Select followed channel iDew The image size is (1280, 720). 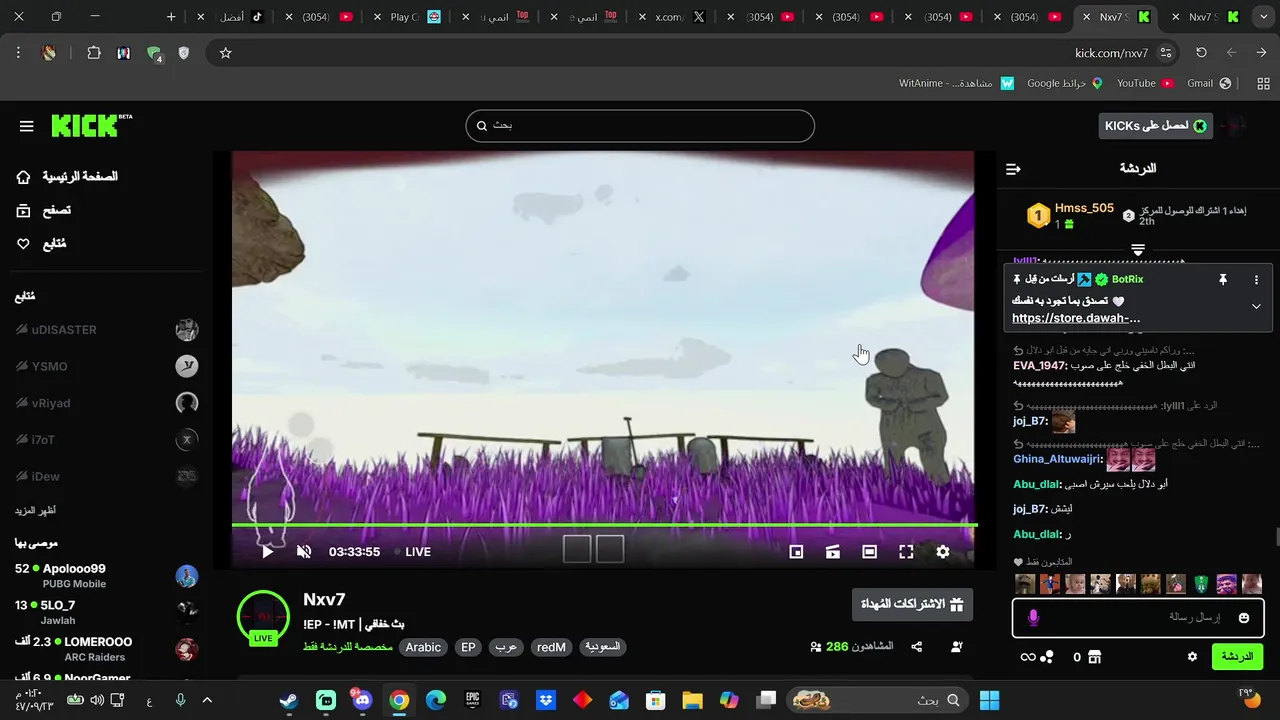107,477
